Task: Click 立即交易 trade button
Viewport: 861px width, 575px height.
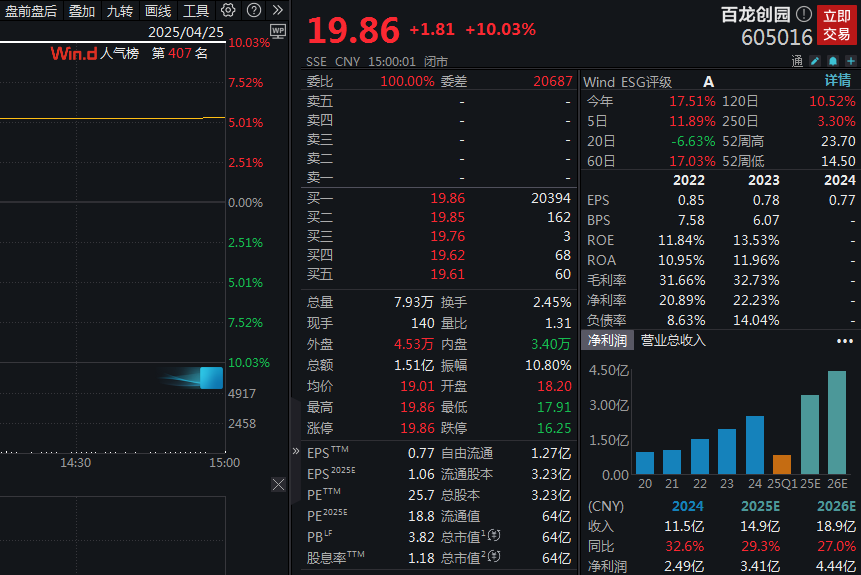Action: (x=836, y=25)
